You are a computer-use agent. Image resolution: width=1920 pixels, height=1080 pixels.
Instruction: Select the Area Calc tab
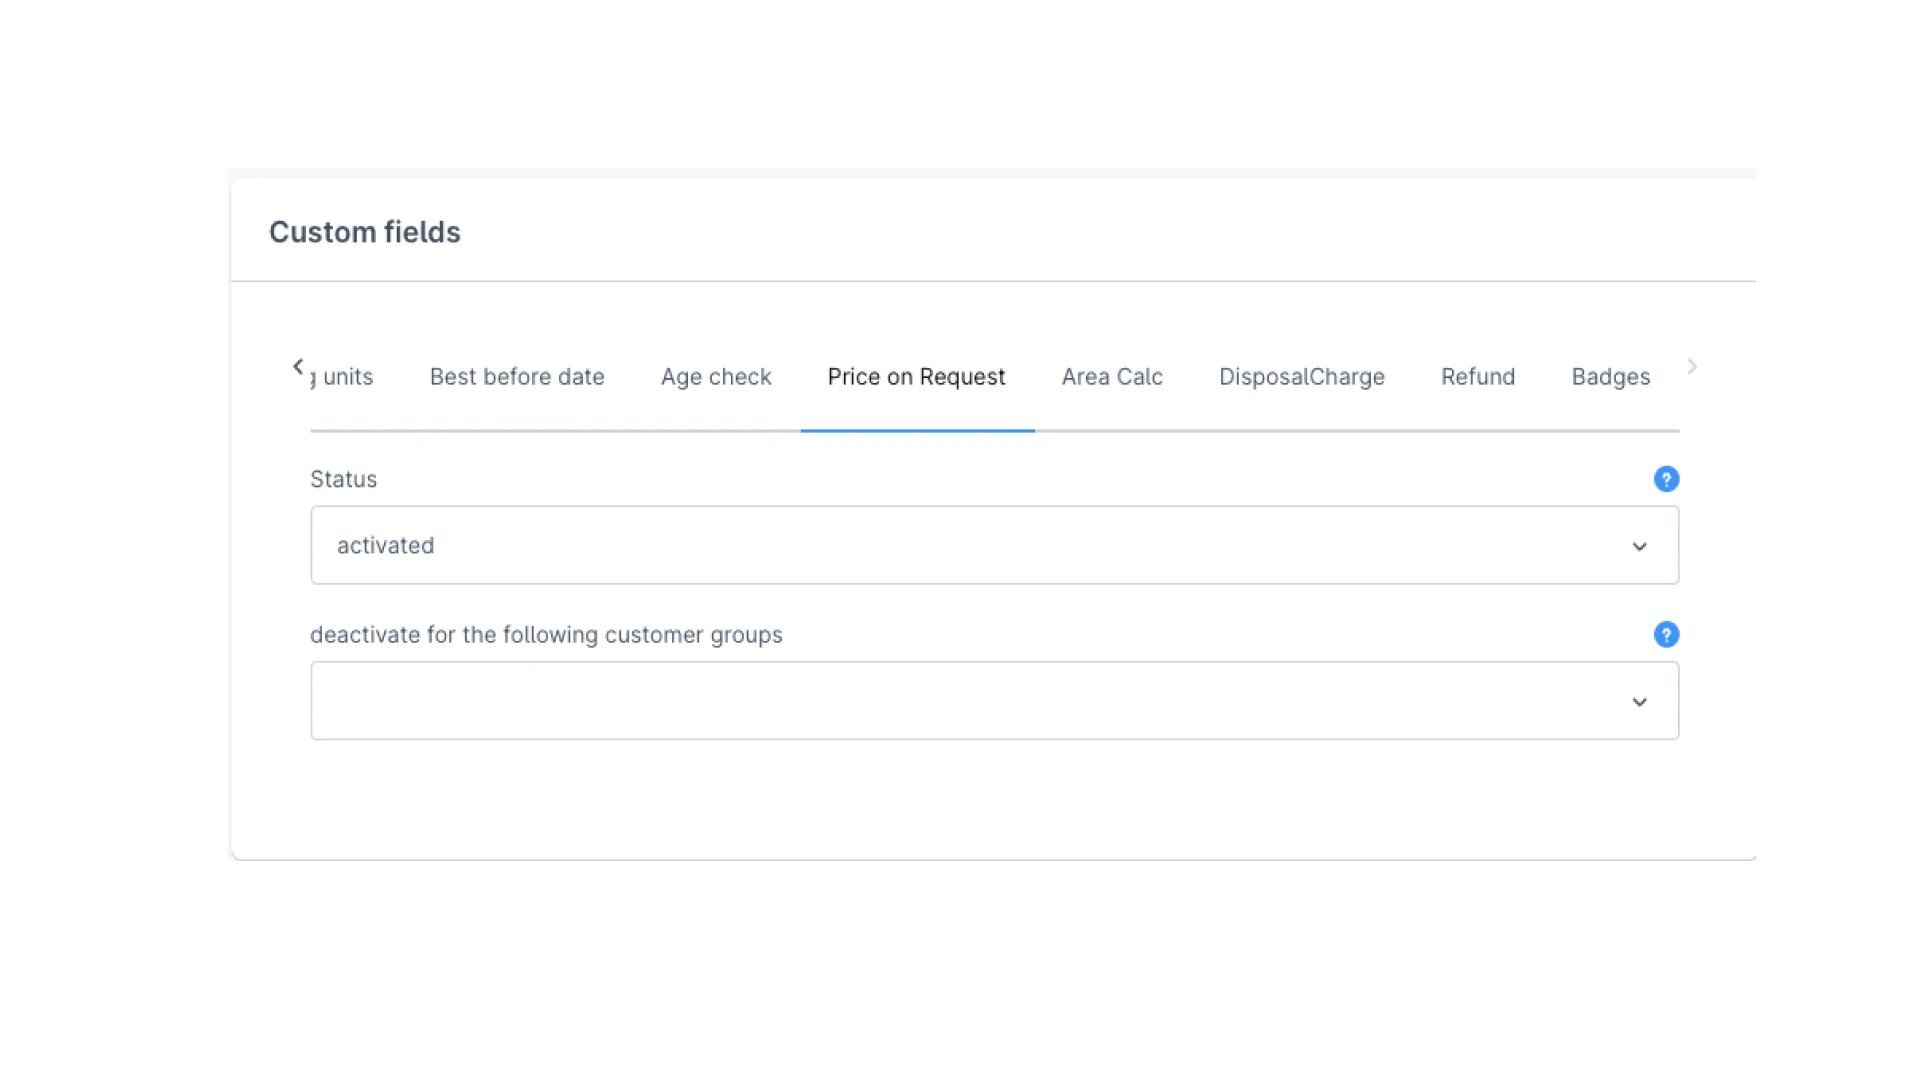(x=1112, y=377)
